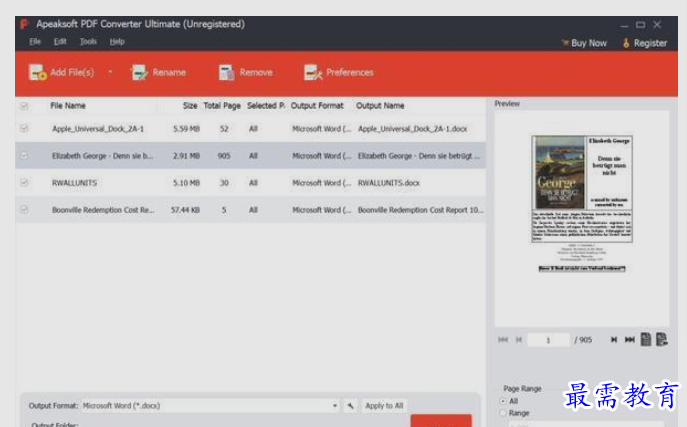Click the red Start button
Viewport: 687px width, 427px height.
pos(441,421)
